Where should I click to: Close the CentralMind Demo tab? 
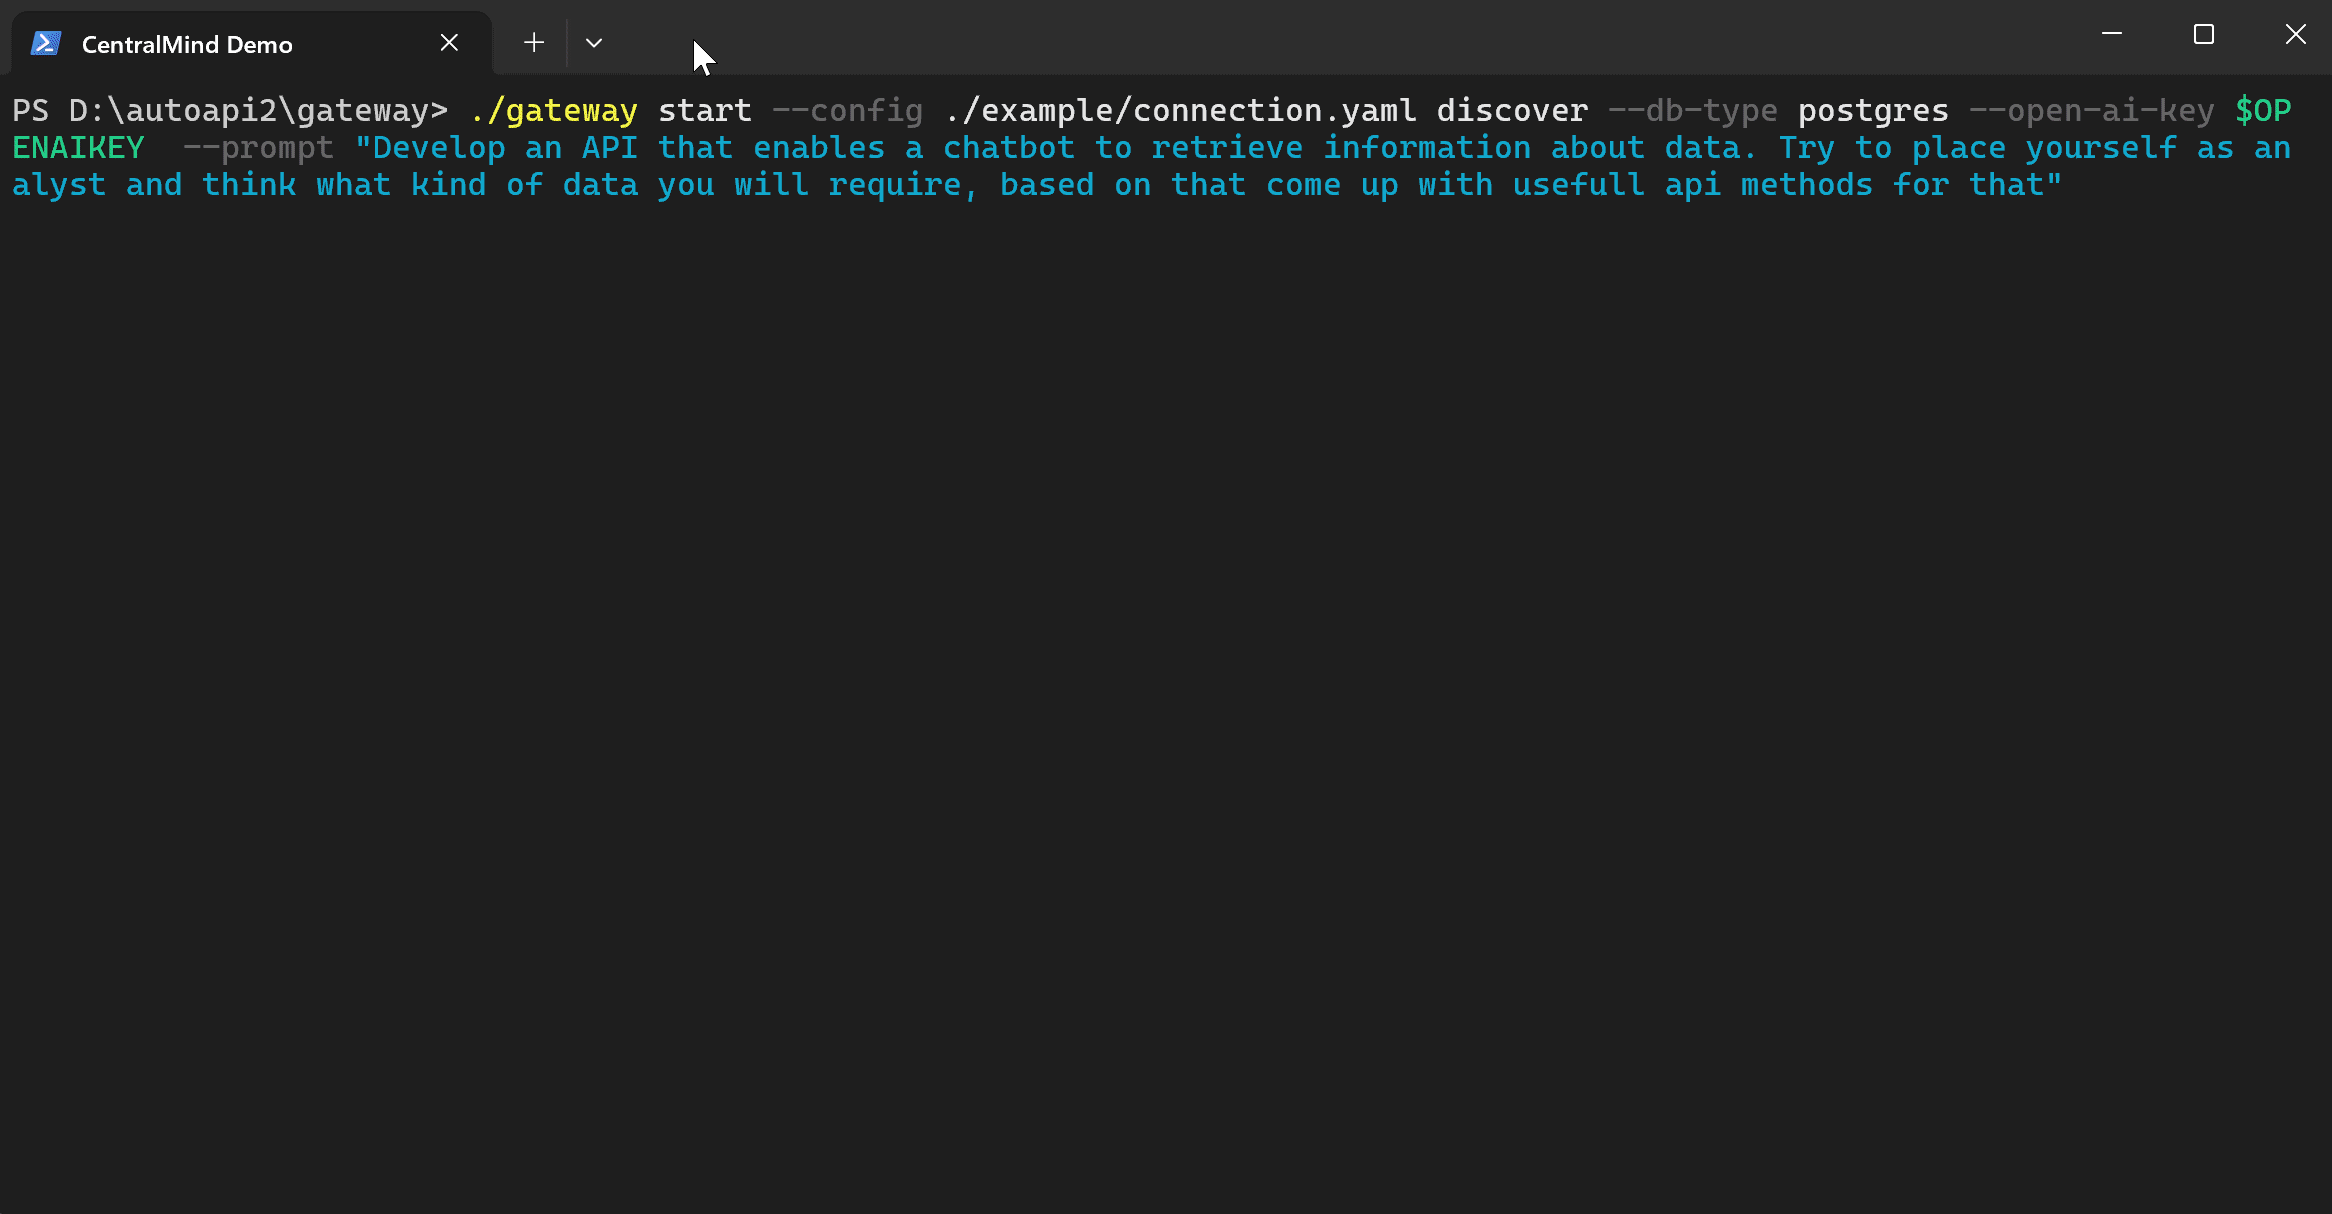[x=449, y=43]
